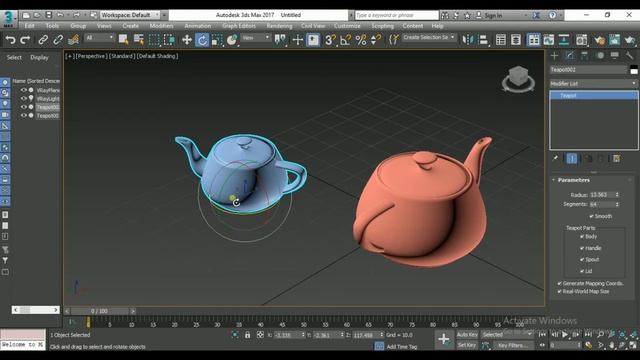640x360 pixels.
Task: Activate the Unlink Selection tool
Action: 58,40
